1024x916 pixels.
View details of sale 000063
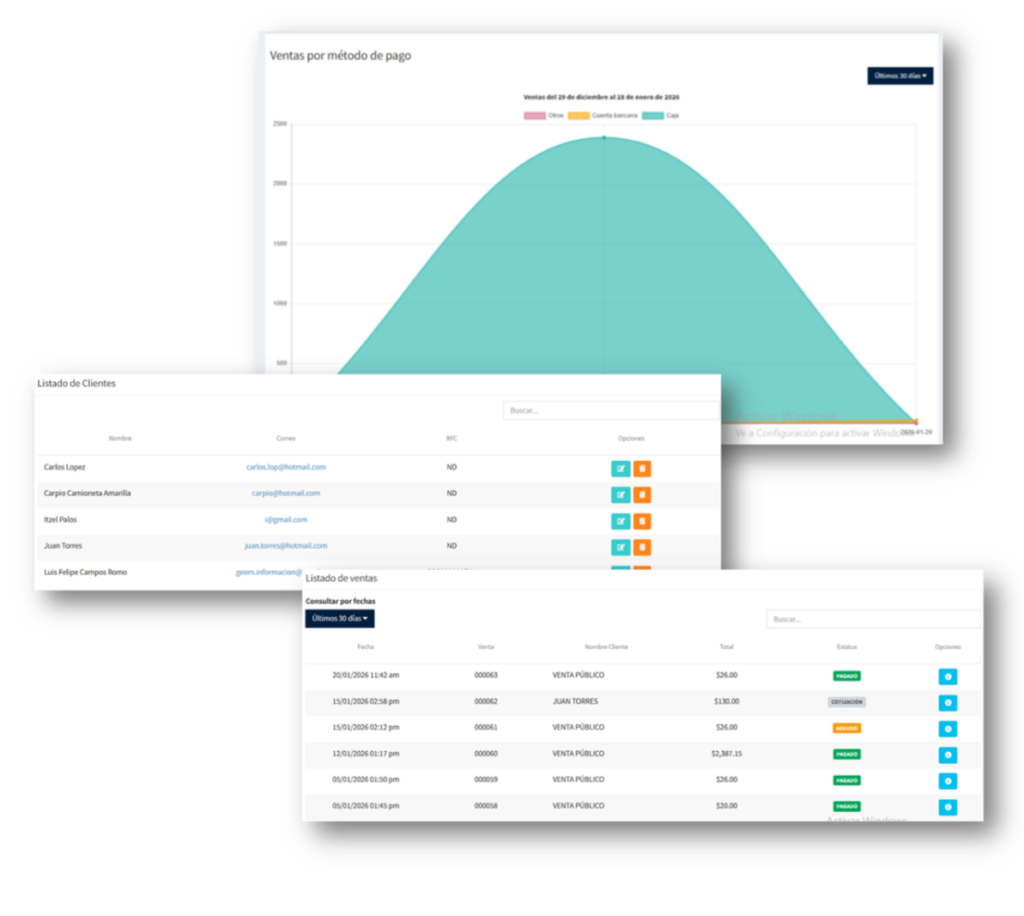click(947, 676)
